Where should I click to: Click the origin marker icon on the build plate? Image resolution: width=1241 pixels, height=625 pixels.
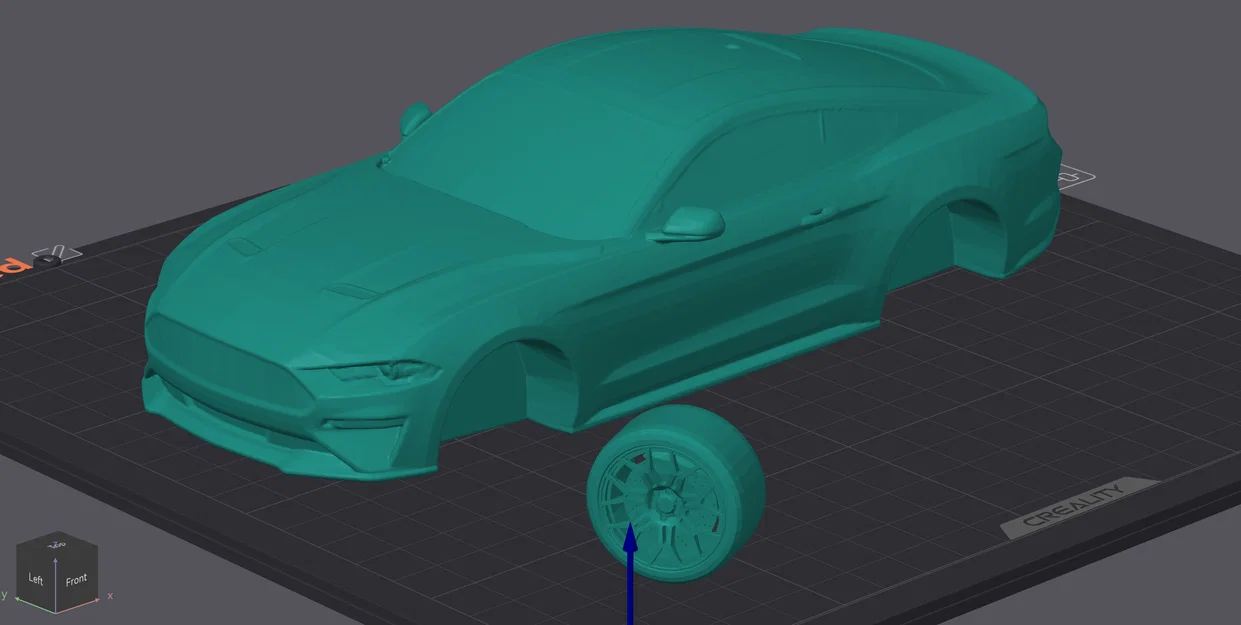[x=46, y=261]
